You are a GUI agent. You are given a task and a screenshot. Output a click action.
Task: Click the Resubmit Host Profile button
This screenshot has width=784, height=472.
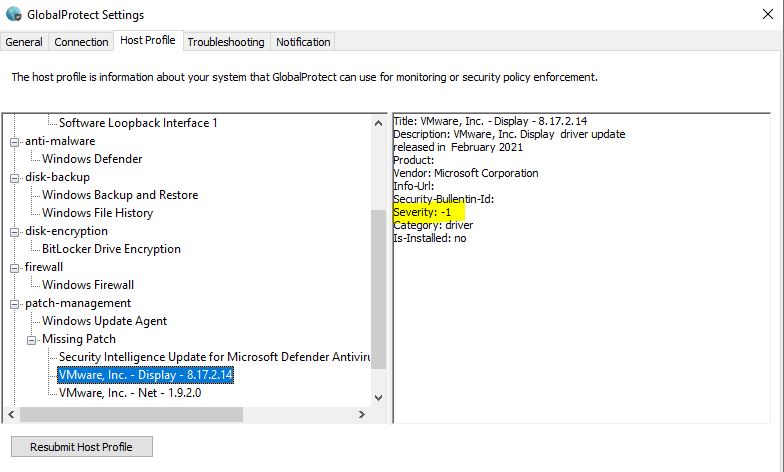(x=82, y=446)
